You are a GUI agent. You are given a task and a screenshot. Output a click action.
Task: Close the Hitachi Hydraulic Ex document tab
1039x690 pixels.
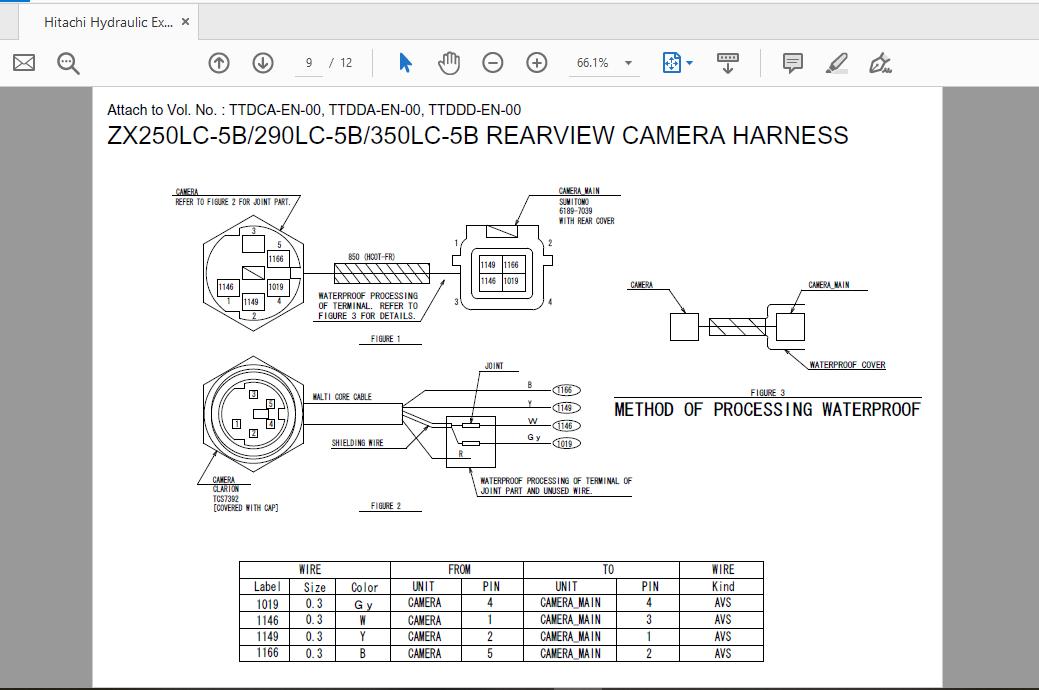pyautogui.click(x=182, y=19)
